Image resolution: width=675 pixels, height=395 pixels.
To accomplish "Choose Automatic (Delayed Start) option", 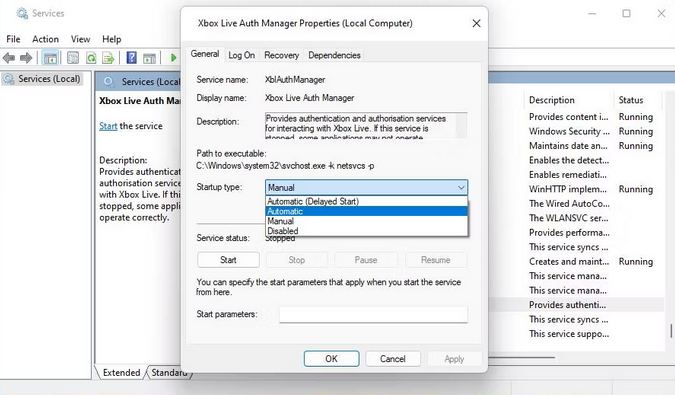I will tap(366, 201).
